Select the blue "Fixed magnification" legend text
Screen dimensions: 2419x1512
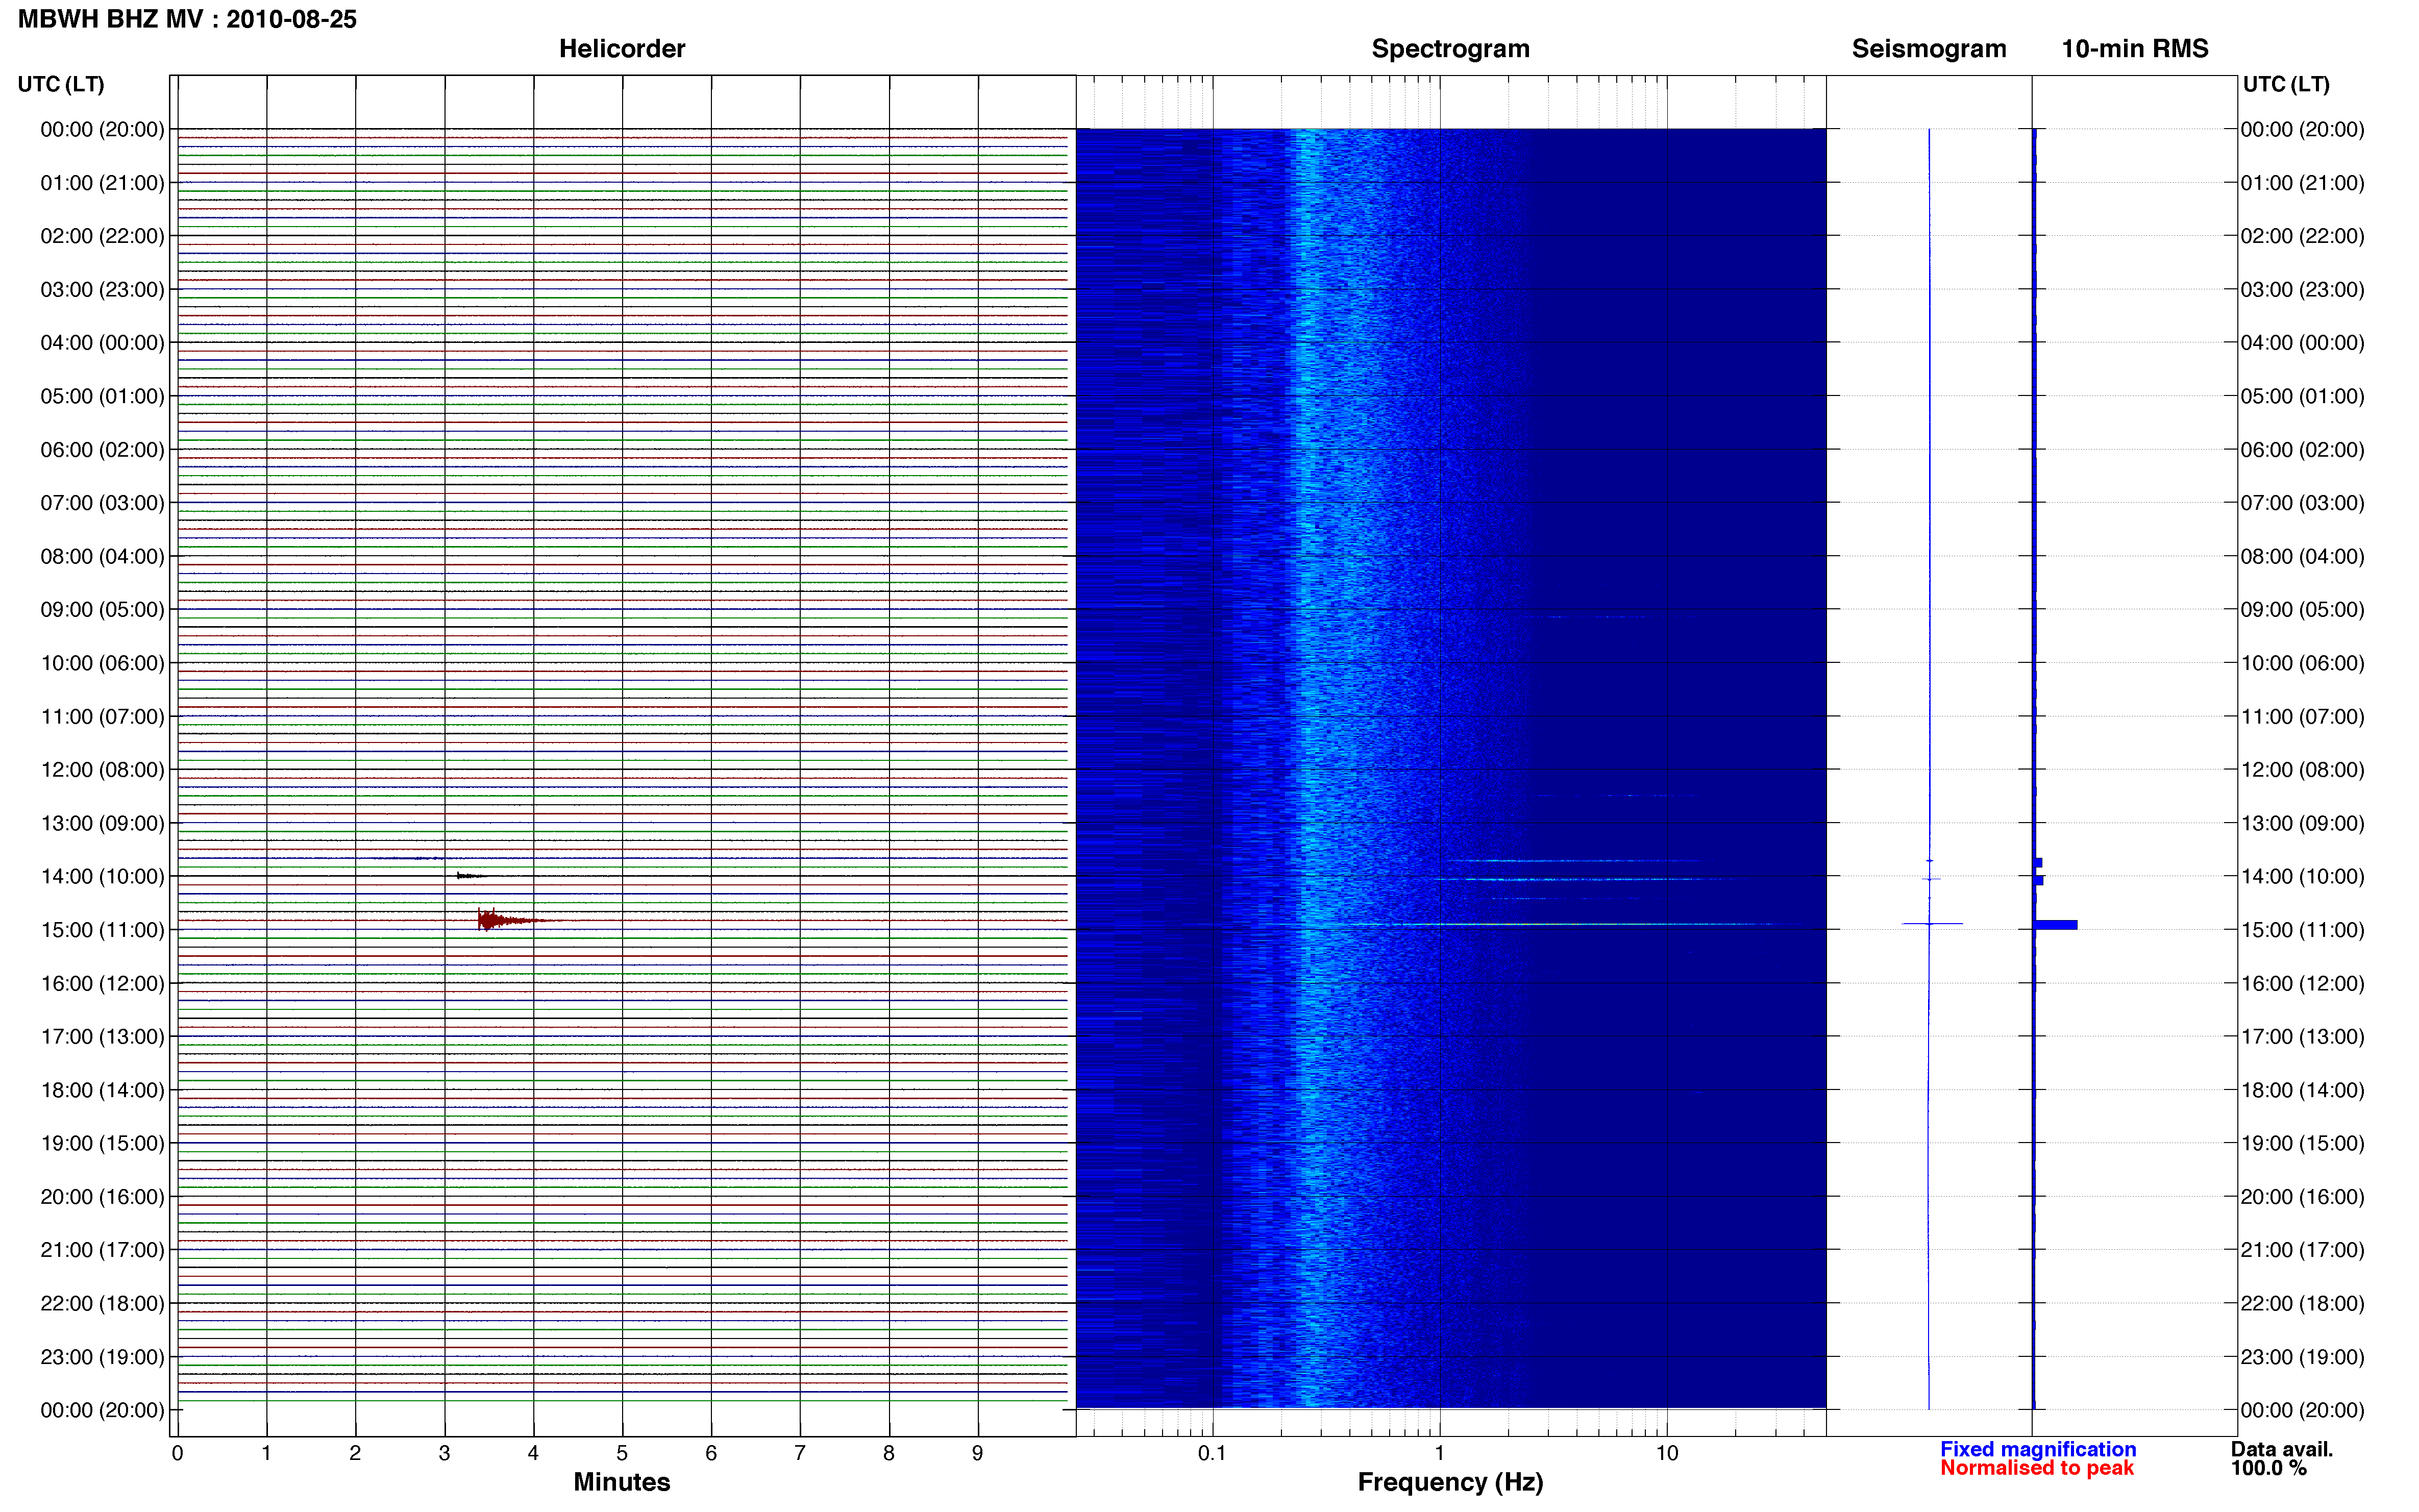(x=2038, y=1449)
